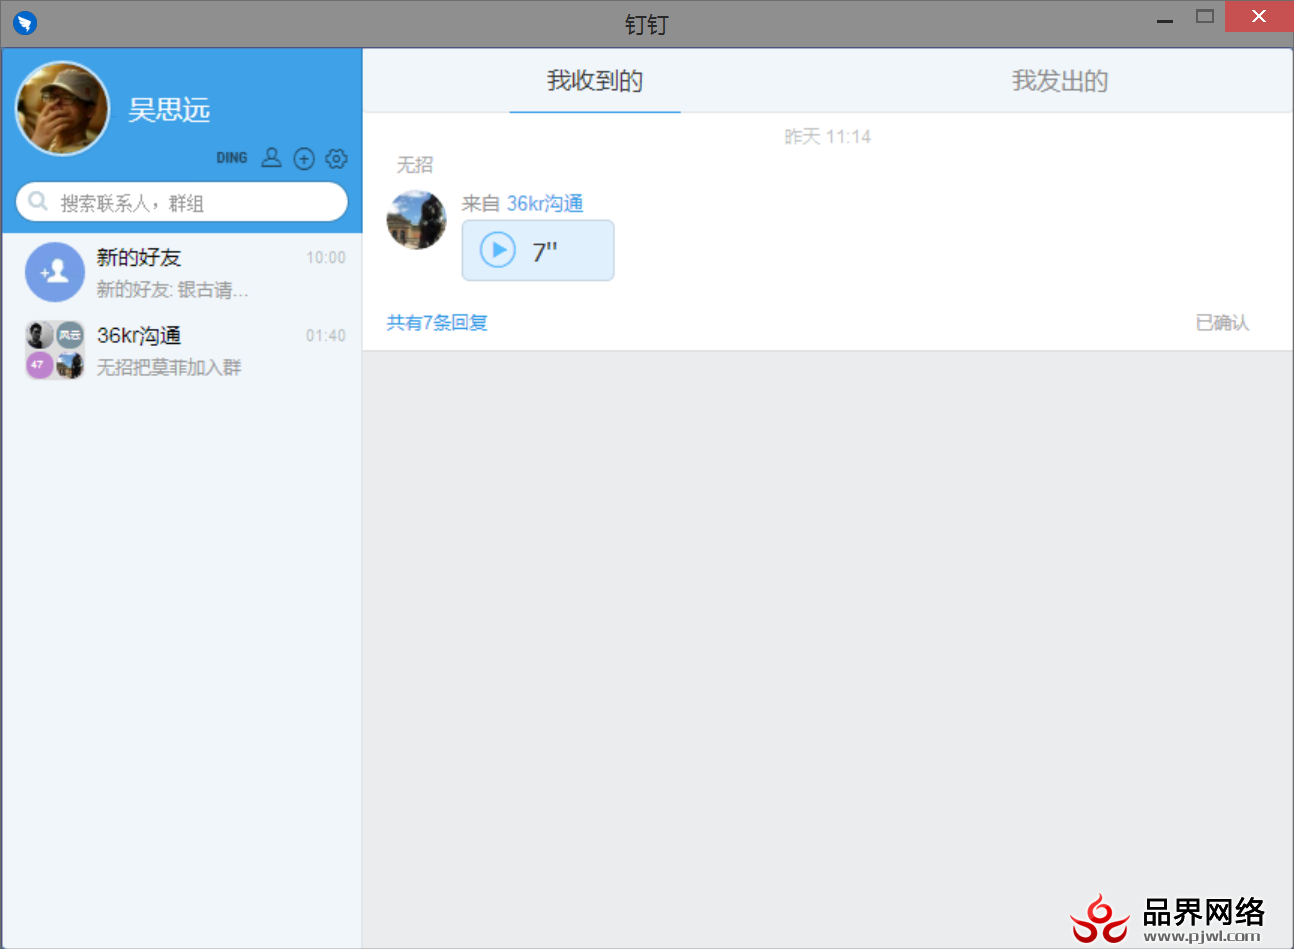Click 吴思远's profile avatar
The height and width of the screenshot is (949, 1294).
(62, 108)
